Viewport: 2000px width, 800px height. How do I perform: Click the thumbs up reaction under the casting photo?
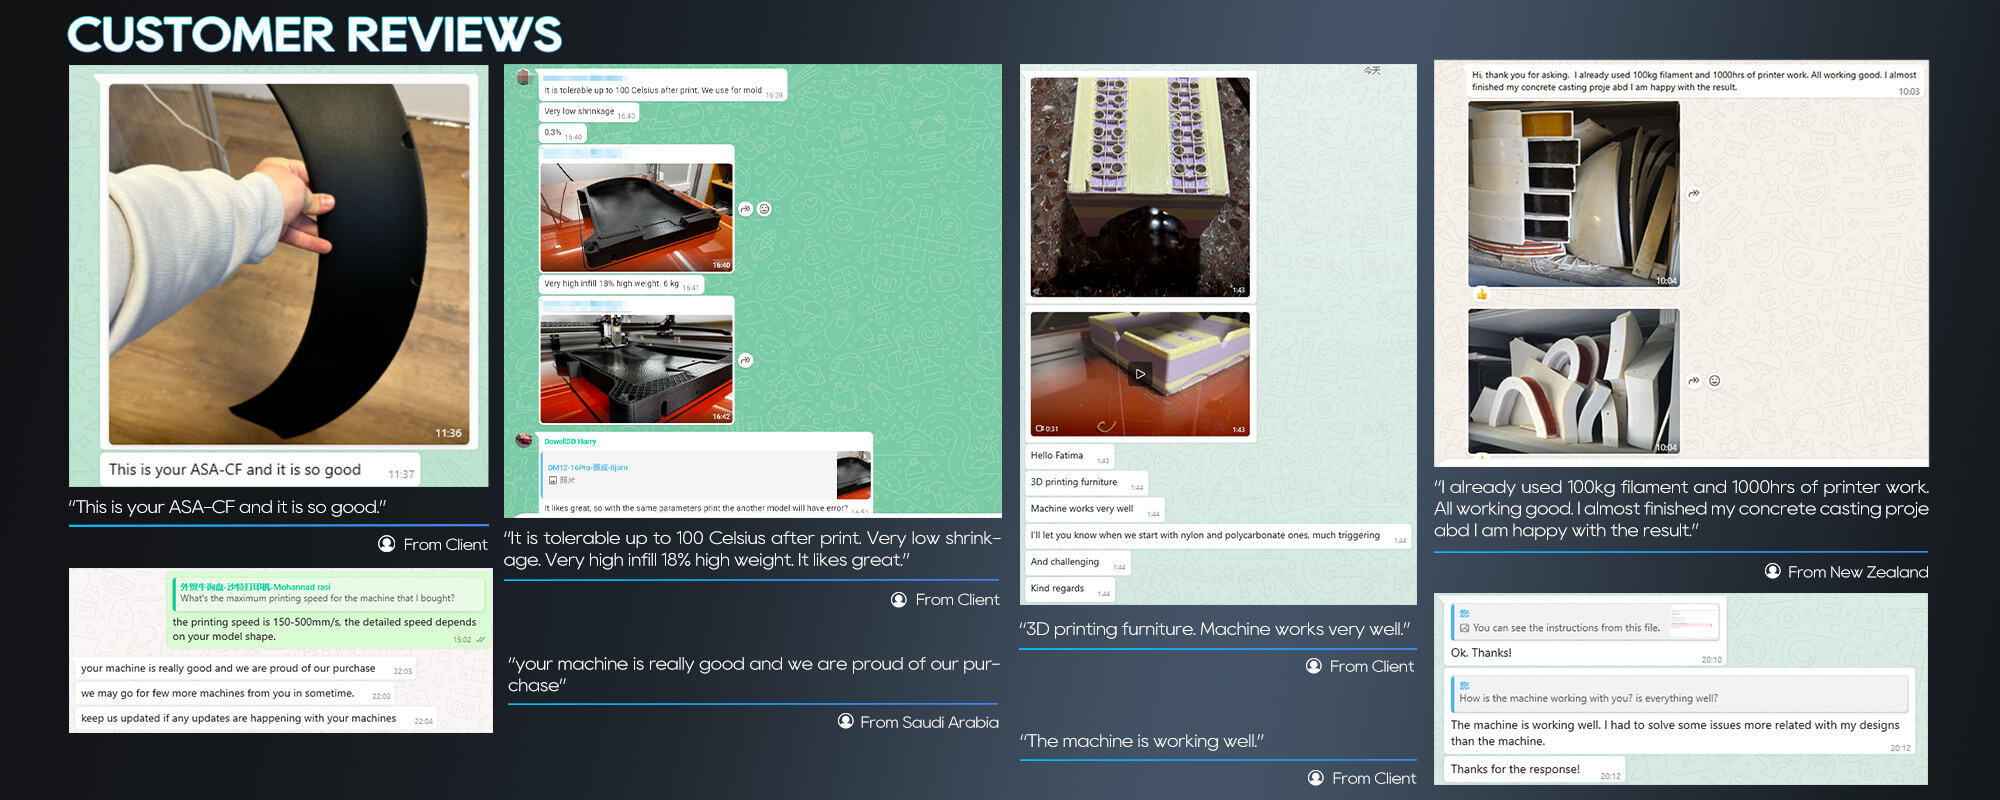(1481, 294)
